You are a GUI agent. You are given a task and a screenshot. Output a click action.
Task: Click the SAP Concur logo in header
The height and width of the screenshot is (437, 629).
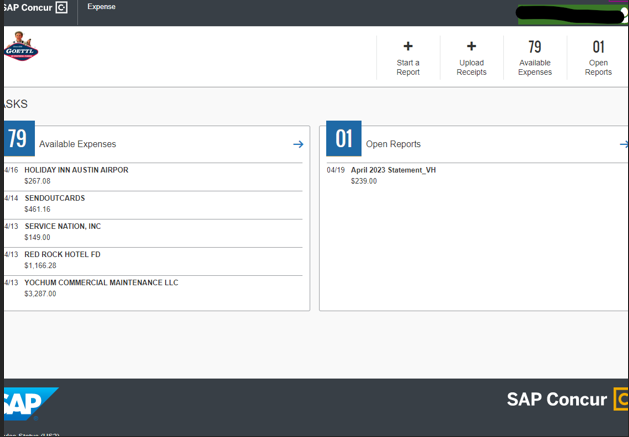(x=34, y=8)
